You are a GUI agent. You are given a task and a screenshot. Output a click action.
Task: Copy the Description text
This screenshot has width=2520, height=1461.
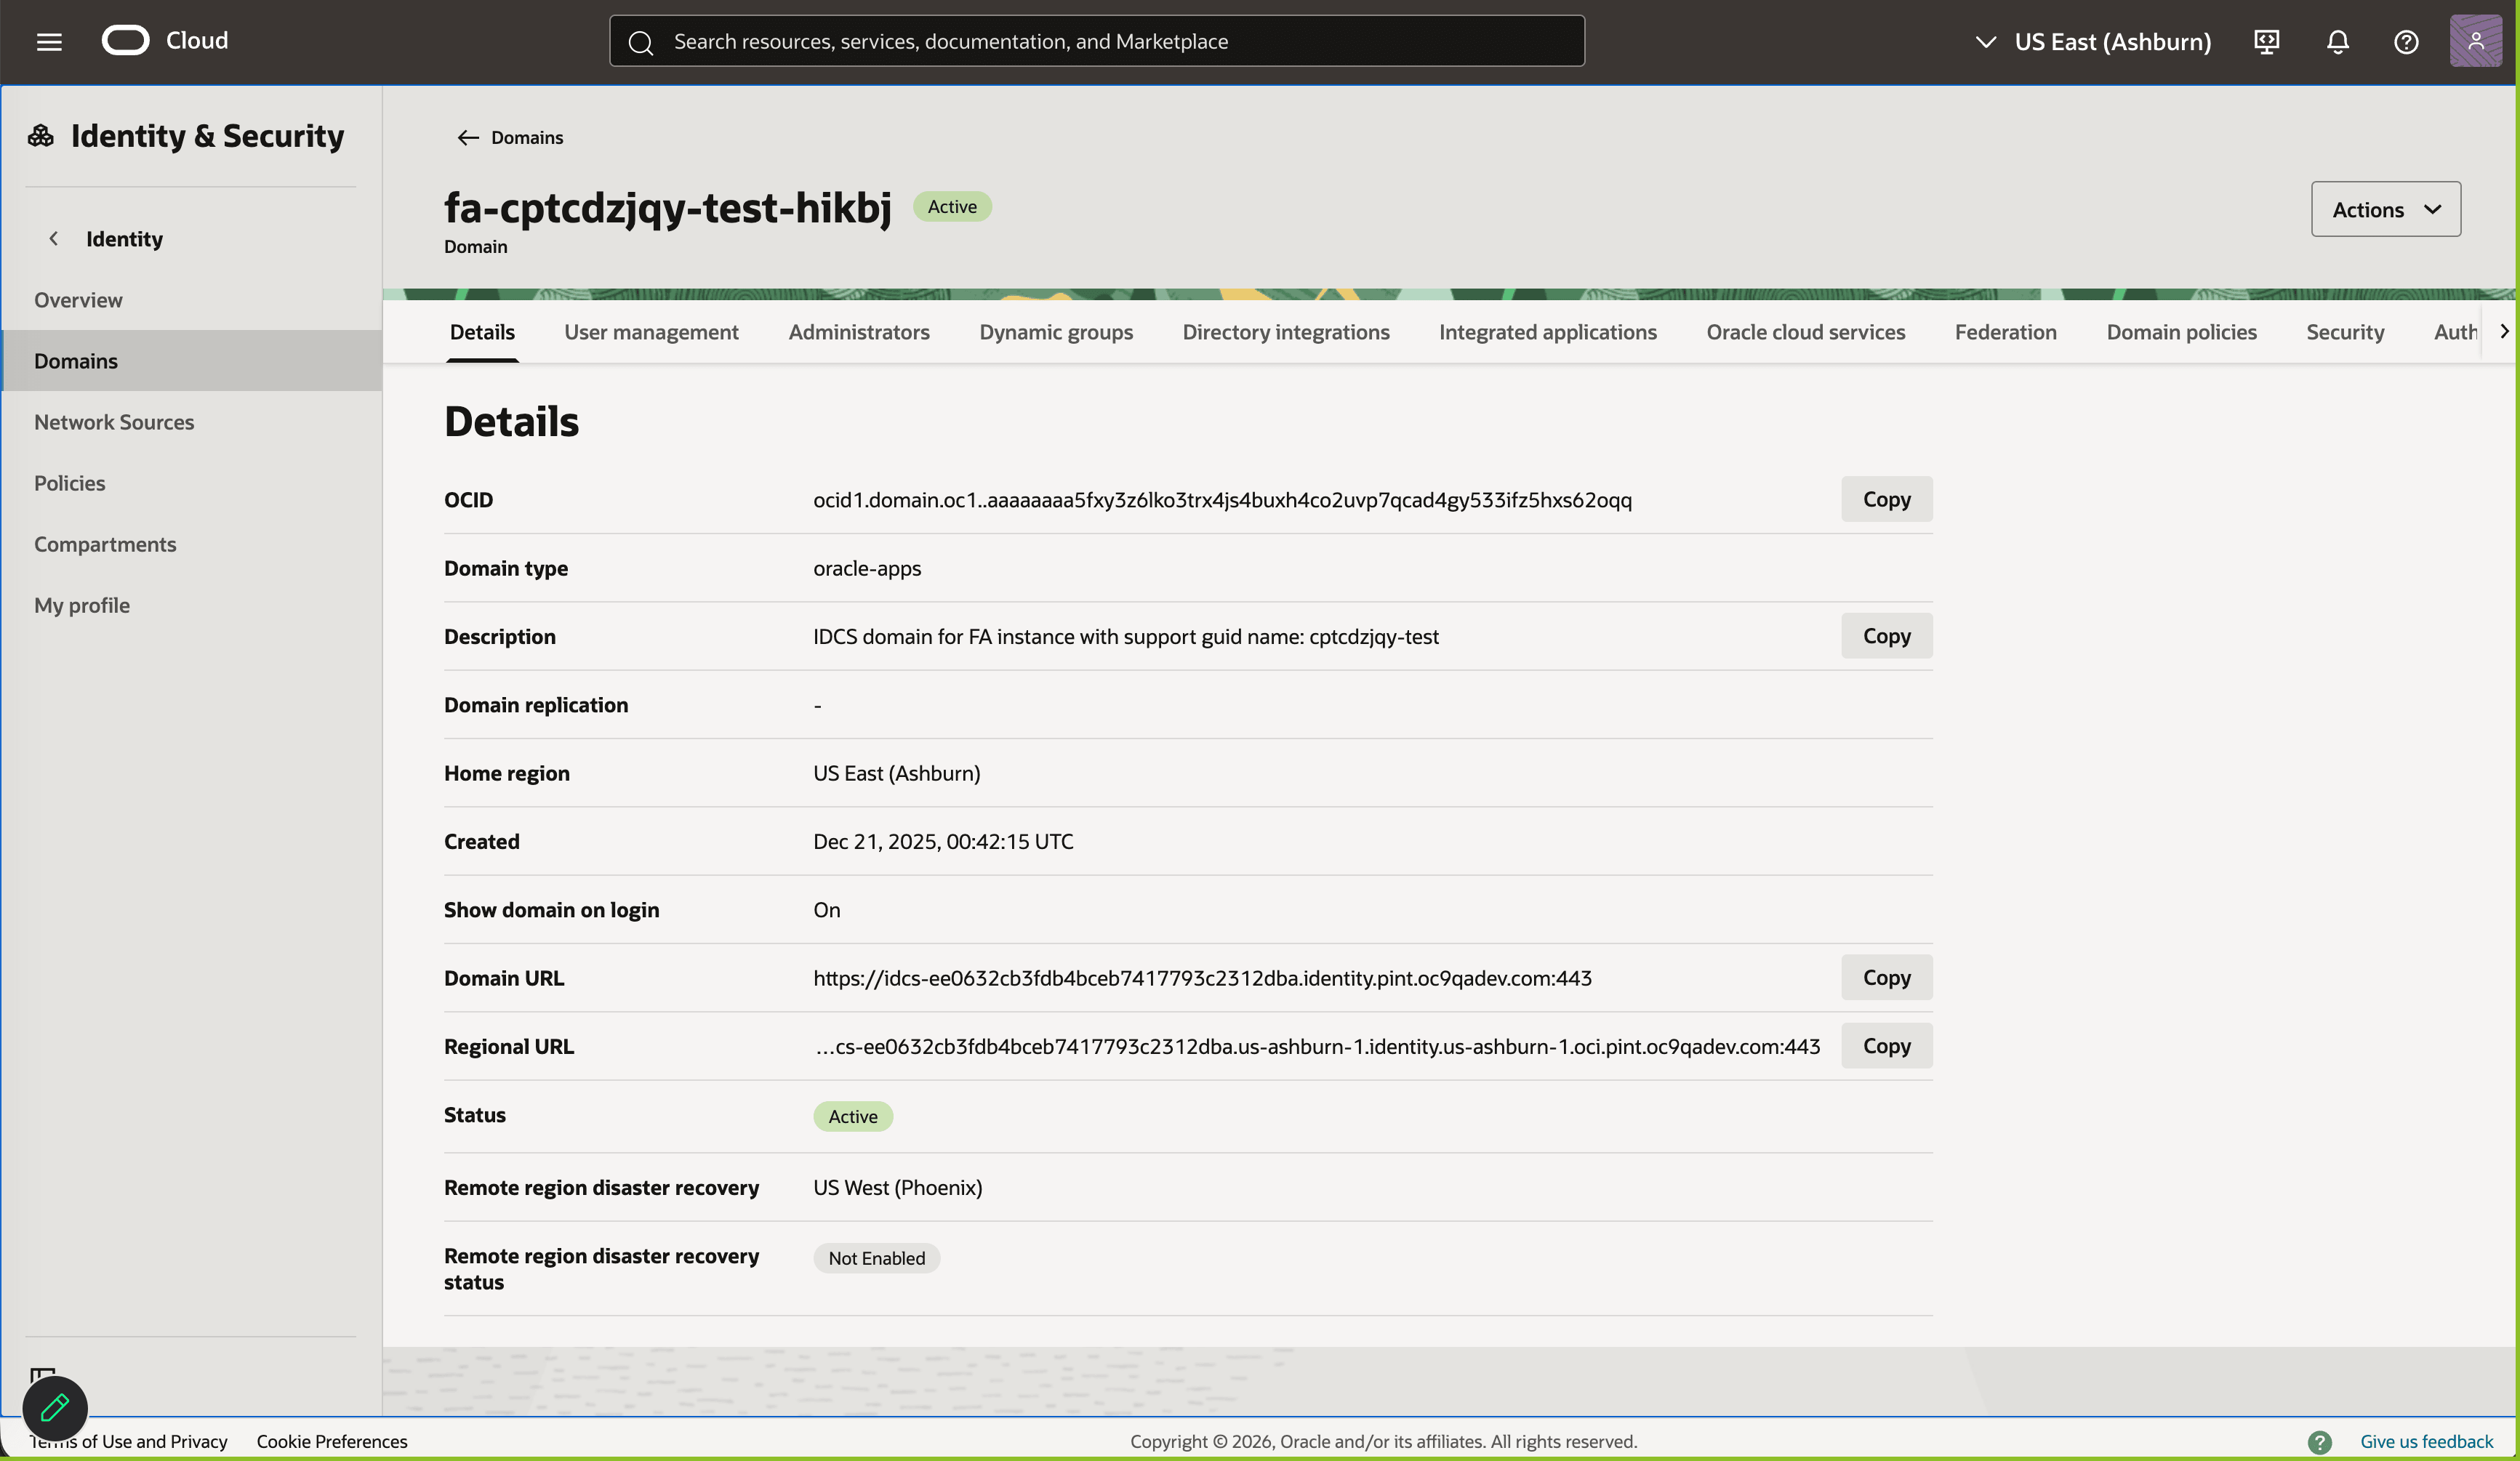(1886, 636)
